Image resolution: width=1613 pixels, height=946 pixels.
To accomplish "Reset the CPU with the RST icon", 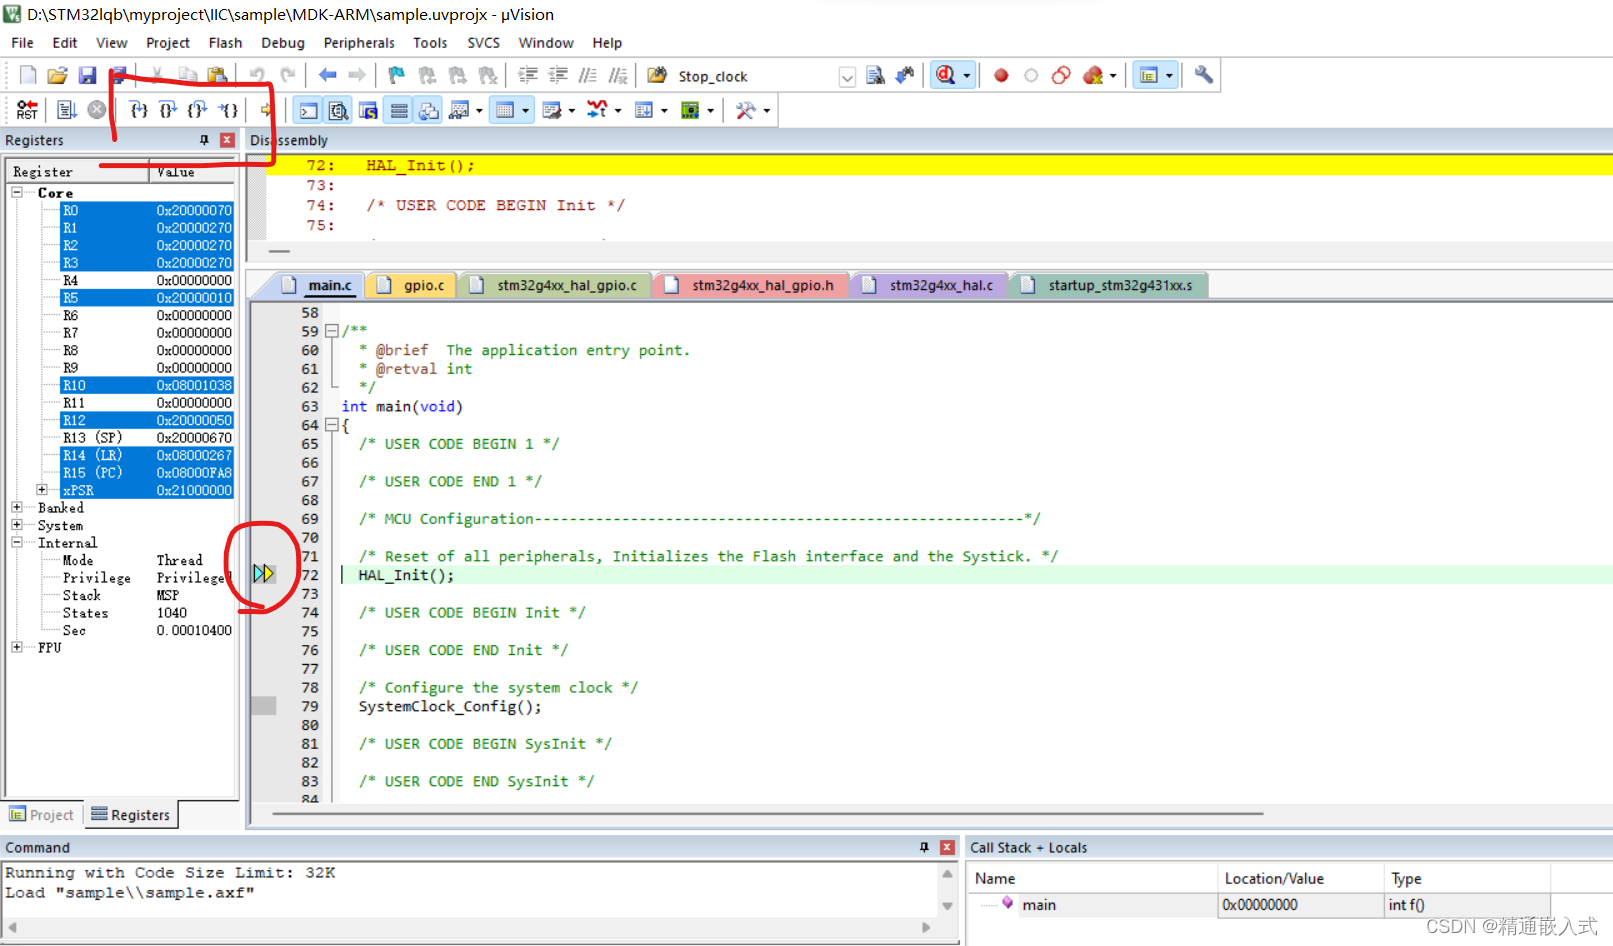I will 27,110.
